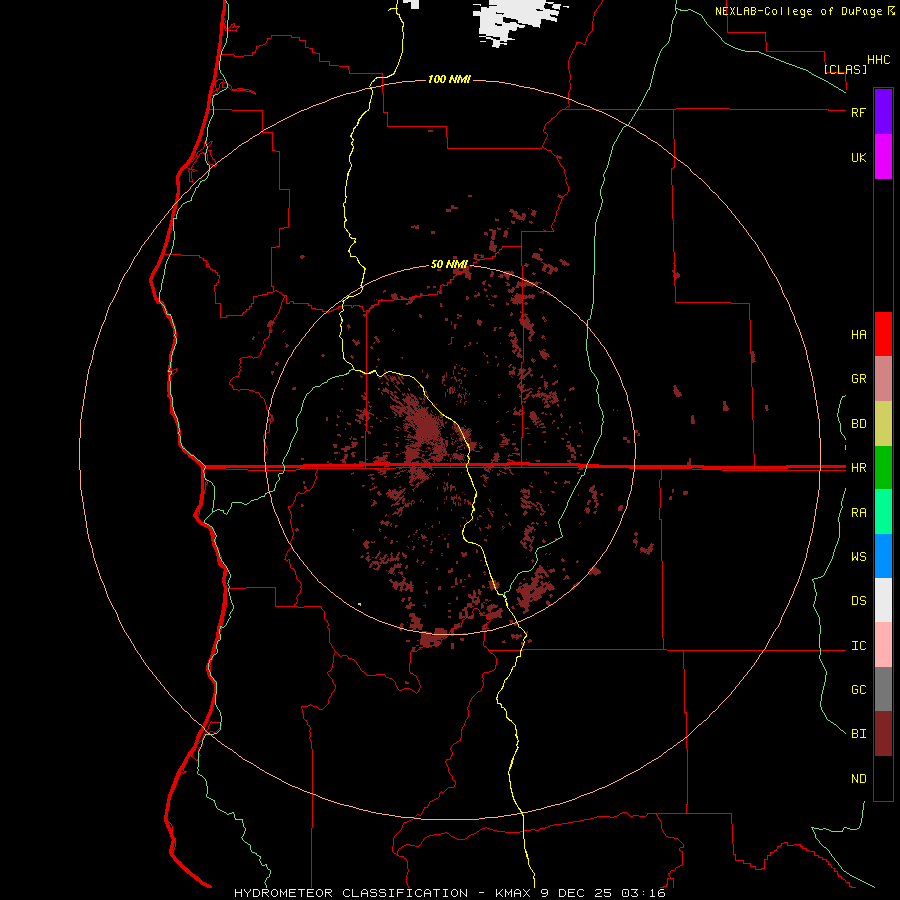Click the GR legend label
900x900 pixels.
(858, 379)
